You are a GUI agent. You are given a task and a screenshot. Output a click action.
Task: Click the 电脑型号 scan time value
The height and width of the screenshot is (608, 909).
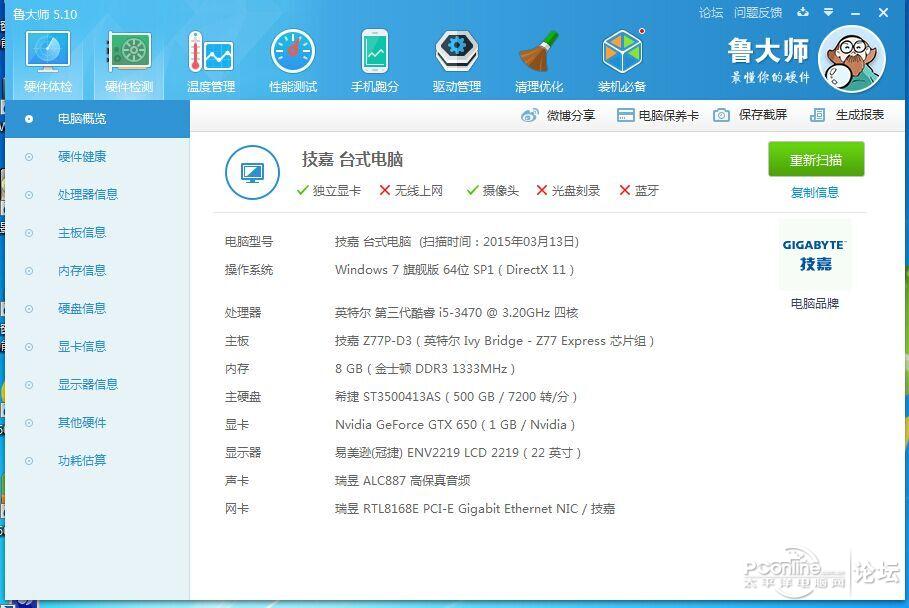[x=457, y=242]
